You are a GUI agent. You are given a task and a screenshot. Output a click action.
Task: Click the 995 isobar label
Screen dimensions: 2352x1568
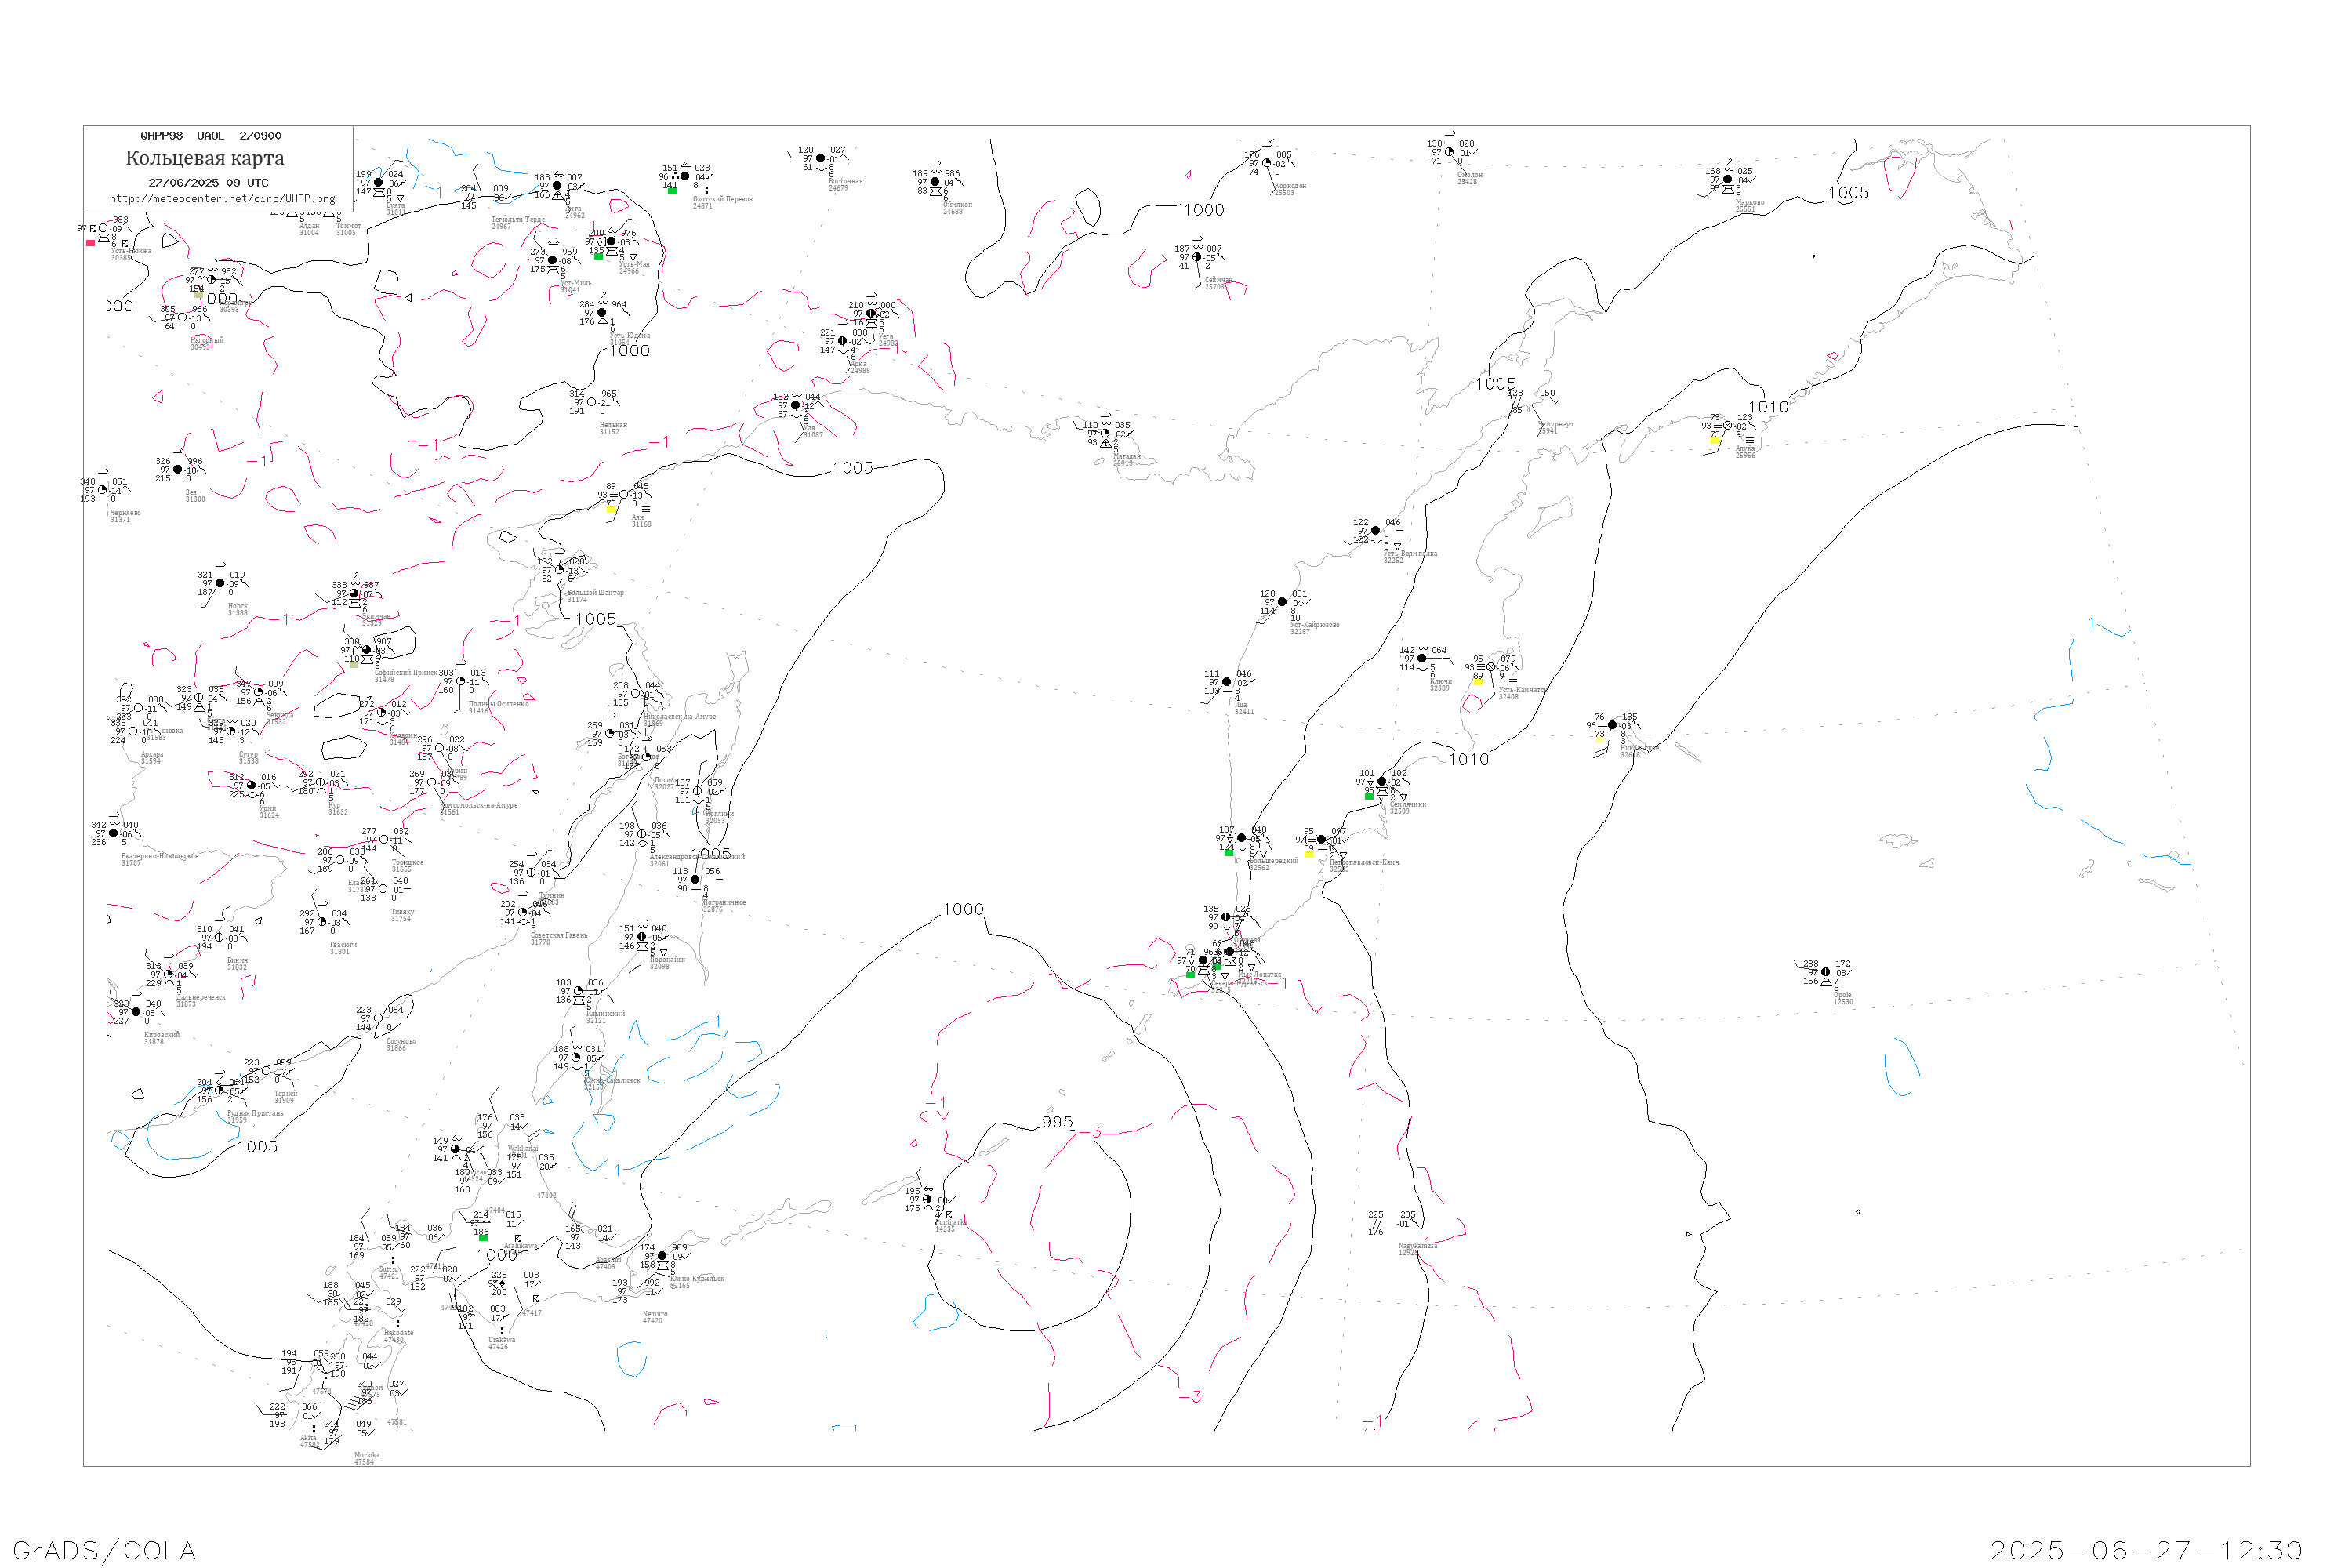pyautogui.click(x=1057, y=1122)
